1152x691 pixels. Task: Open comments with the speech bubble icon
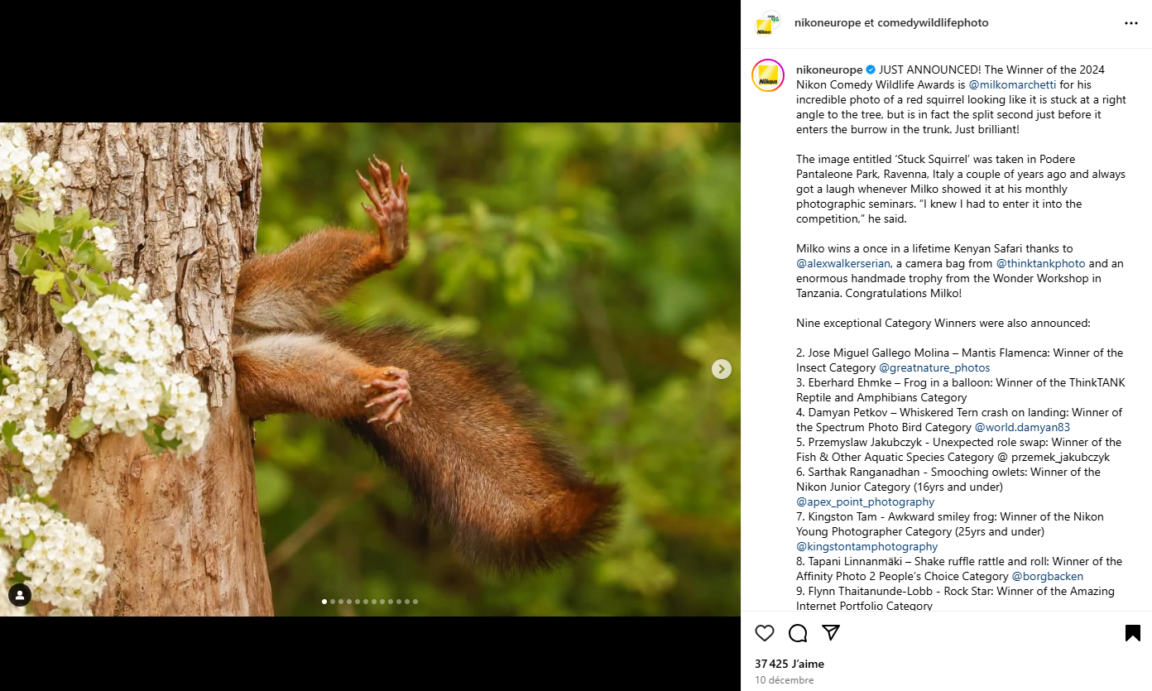pyautogui.click(x=798, y=633)
